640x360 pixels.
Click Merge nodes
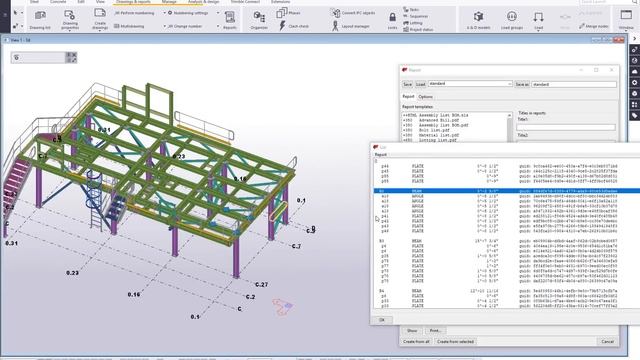click(594, 26)
